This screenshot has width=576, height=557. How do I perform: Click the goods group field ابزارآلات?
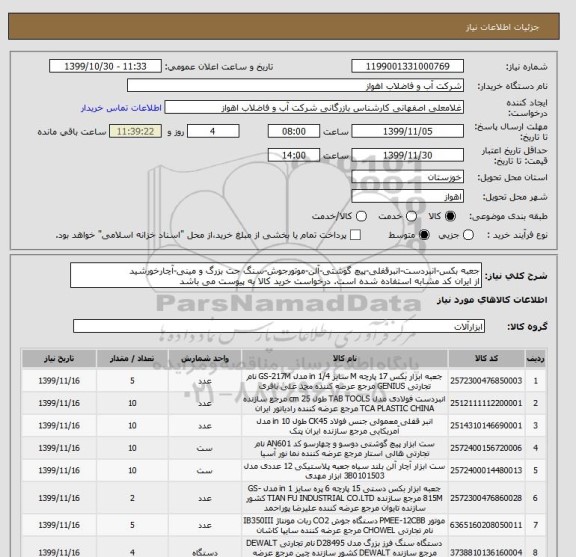pyautogui.click(x=279, y=326)
